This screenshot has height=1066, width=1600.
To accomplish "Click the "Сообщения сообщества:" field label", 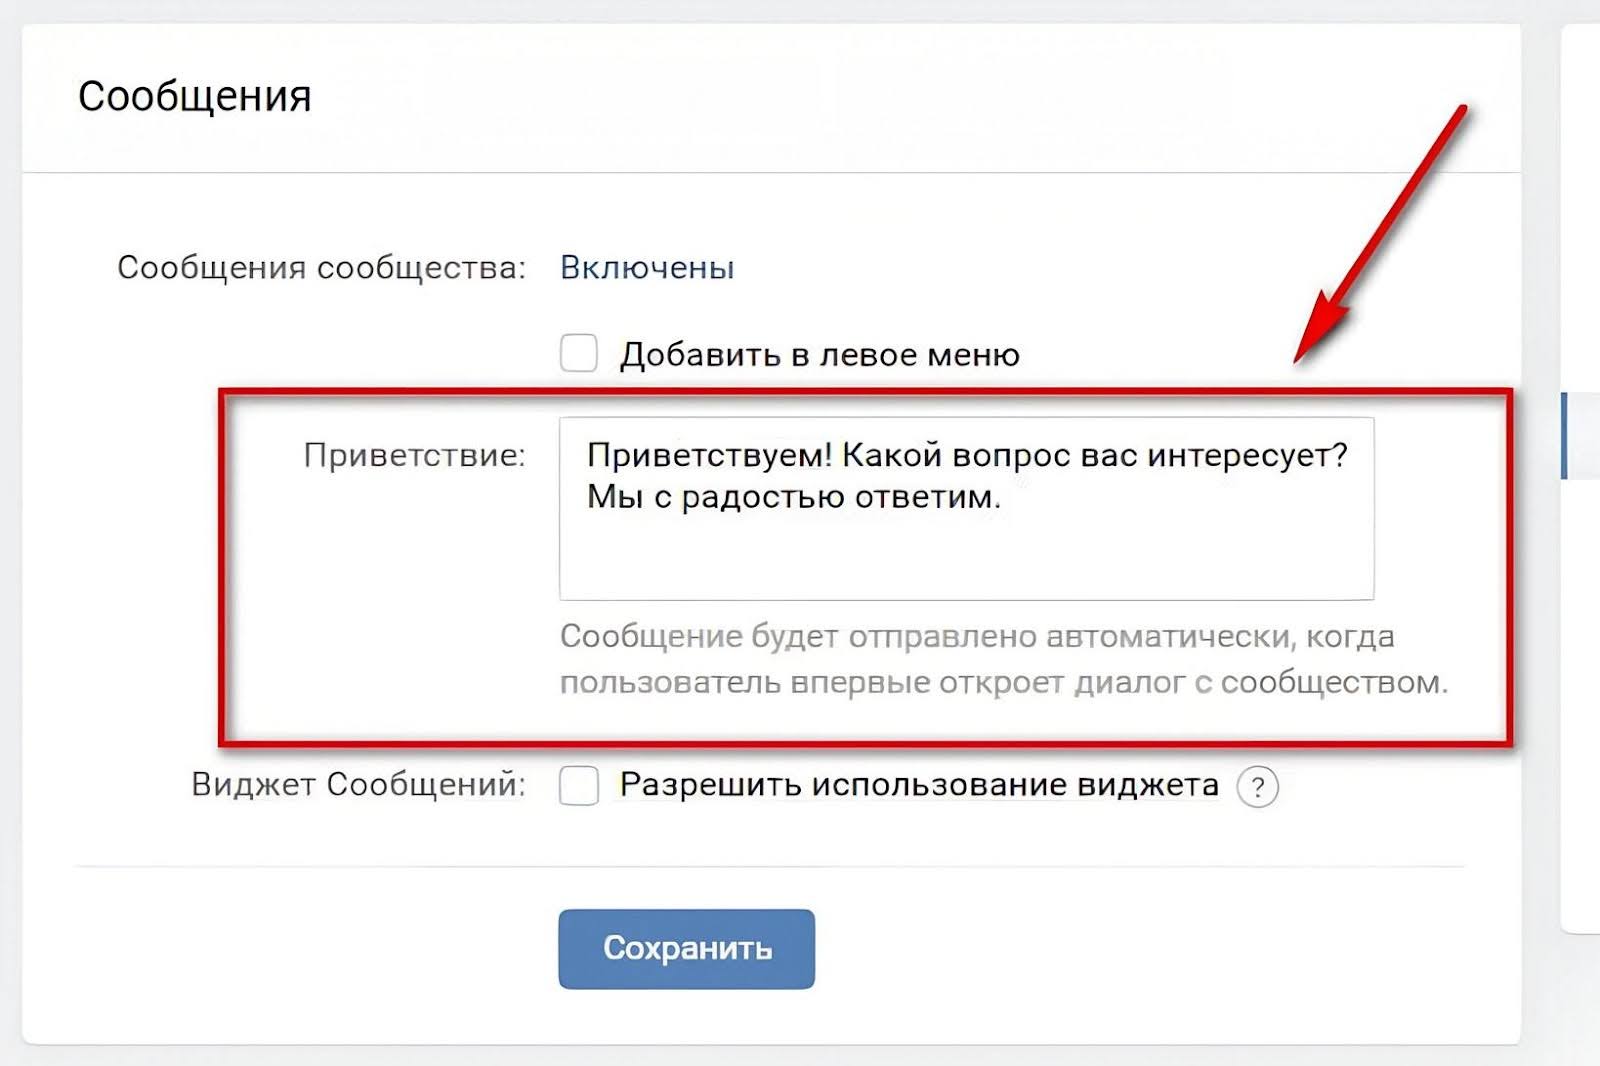I will (321, 268).
